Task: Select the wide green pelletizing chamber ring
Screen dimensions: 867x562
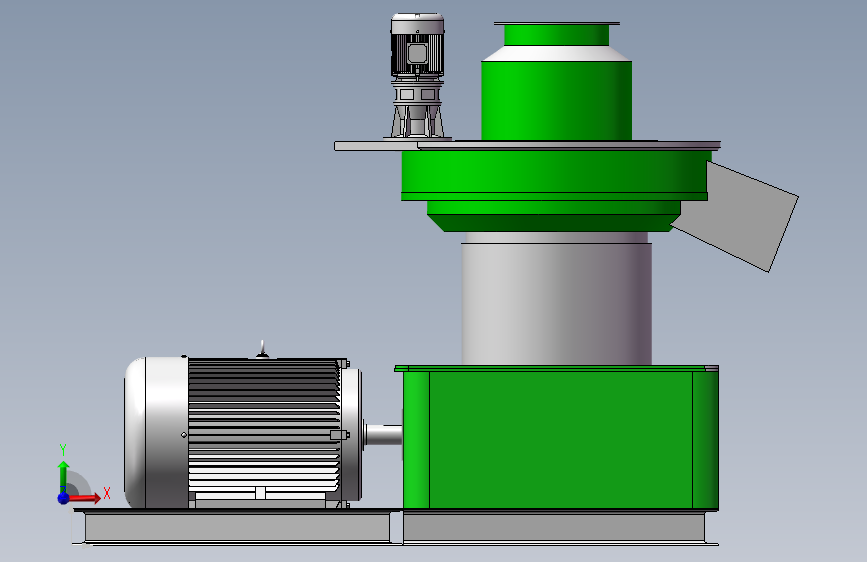Action: pyautogui.click(x=555, y=173)
